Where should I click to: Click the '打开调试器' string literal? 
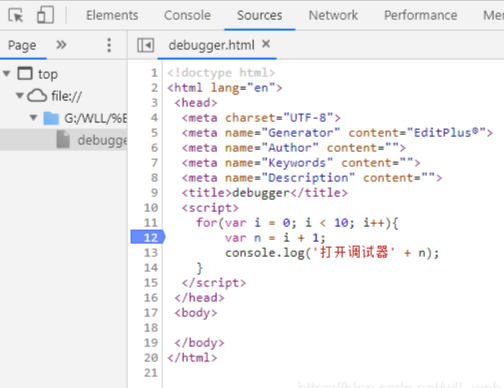tap(354, 252)
